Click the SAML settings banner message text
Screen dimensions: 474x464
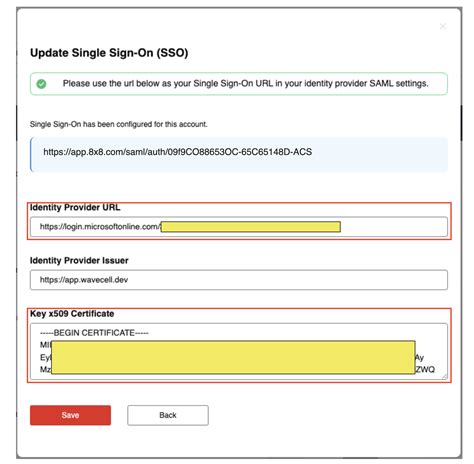[245, 83]
